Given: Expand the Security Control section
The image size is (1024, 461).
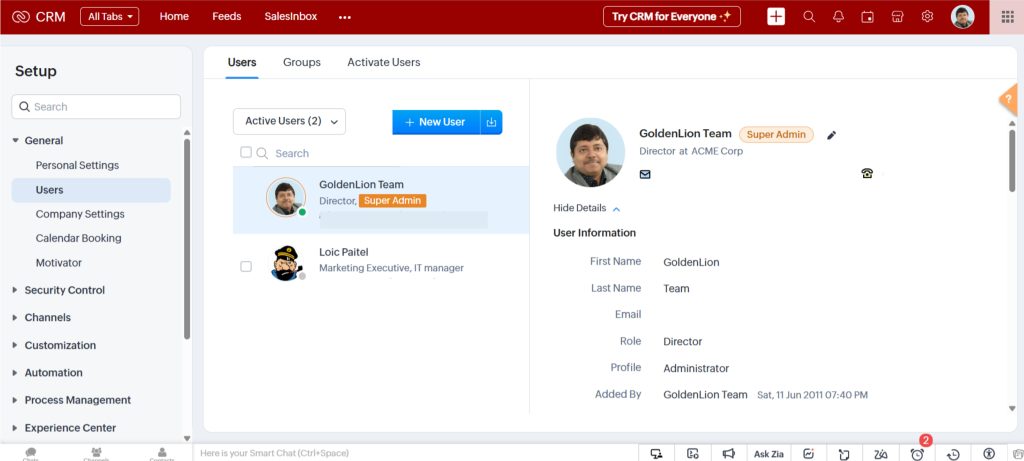Looking at the screenshot, I should coord(64,290).
